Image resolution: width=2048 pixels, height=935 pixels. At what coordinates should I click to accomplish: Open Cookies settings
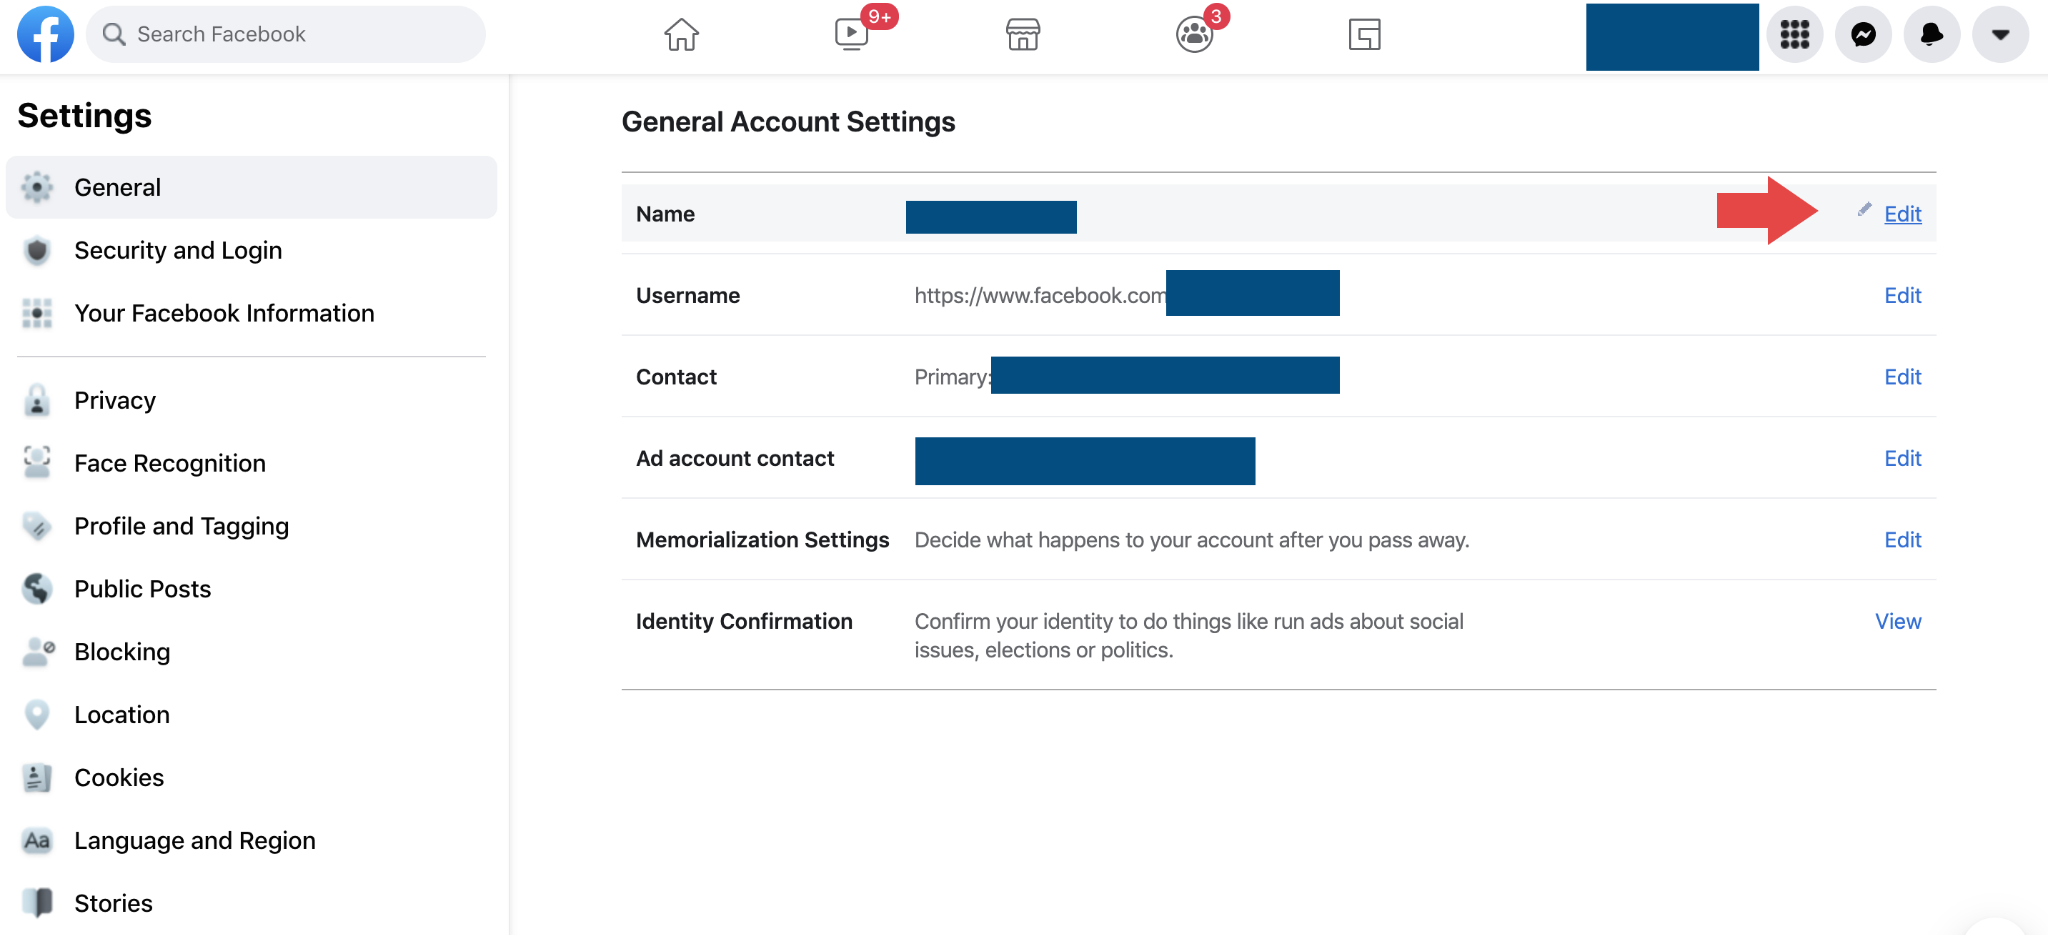(251, 778)
